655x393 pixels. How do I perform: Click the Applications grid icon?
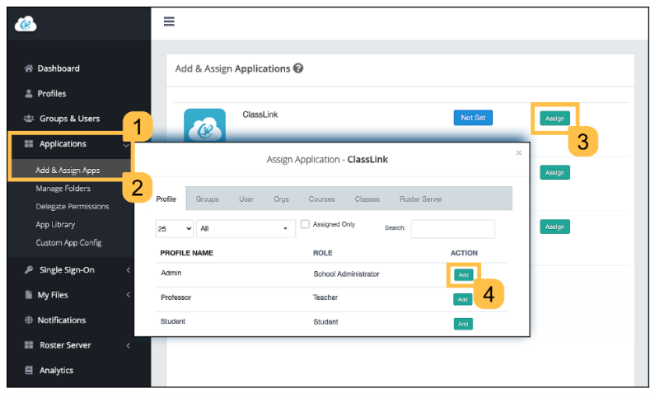29,144
